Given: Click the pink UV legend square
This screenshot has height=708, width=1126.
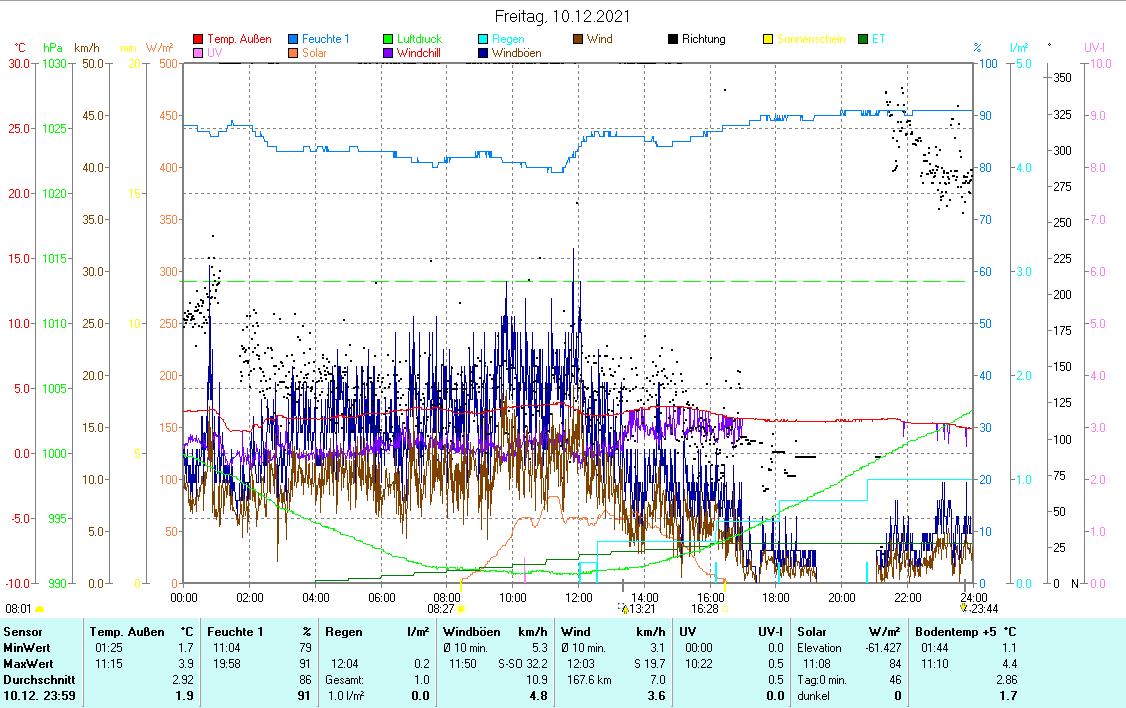Looking at the screenshot, I should 198,53.
